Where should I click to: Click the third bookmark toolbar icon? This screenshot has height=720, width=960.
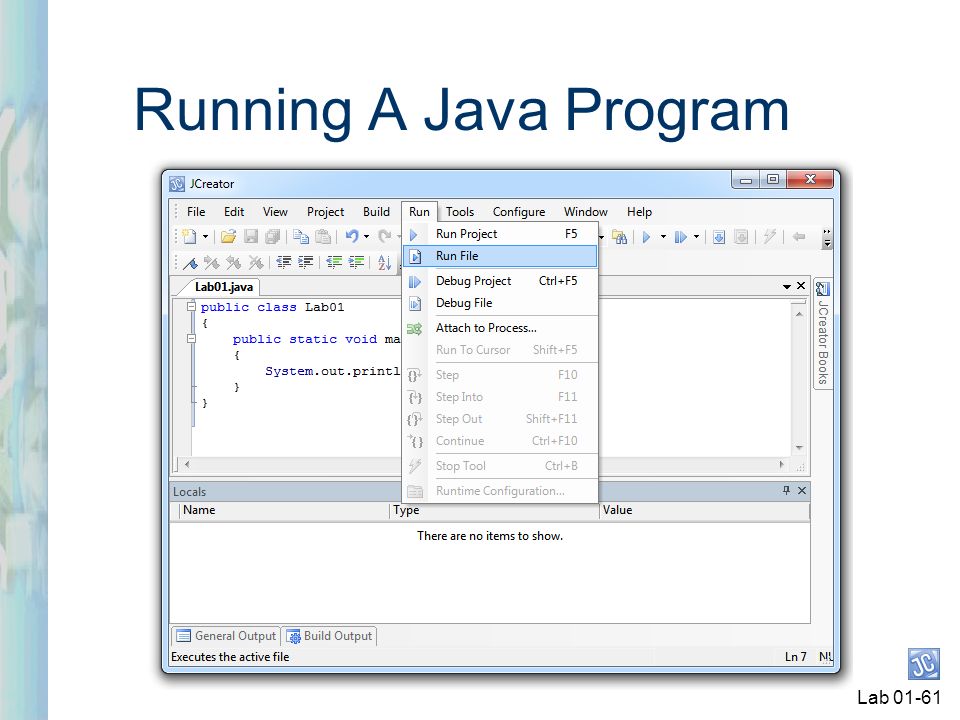click(234, 263)
